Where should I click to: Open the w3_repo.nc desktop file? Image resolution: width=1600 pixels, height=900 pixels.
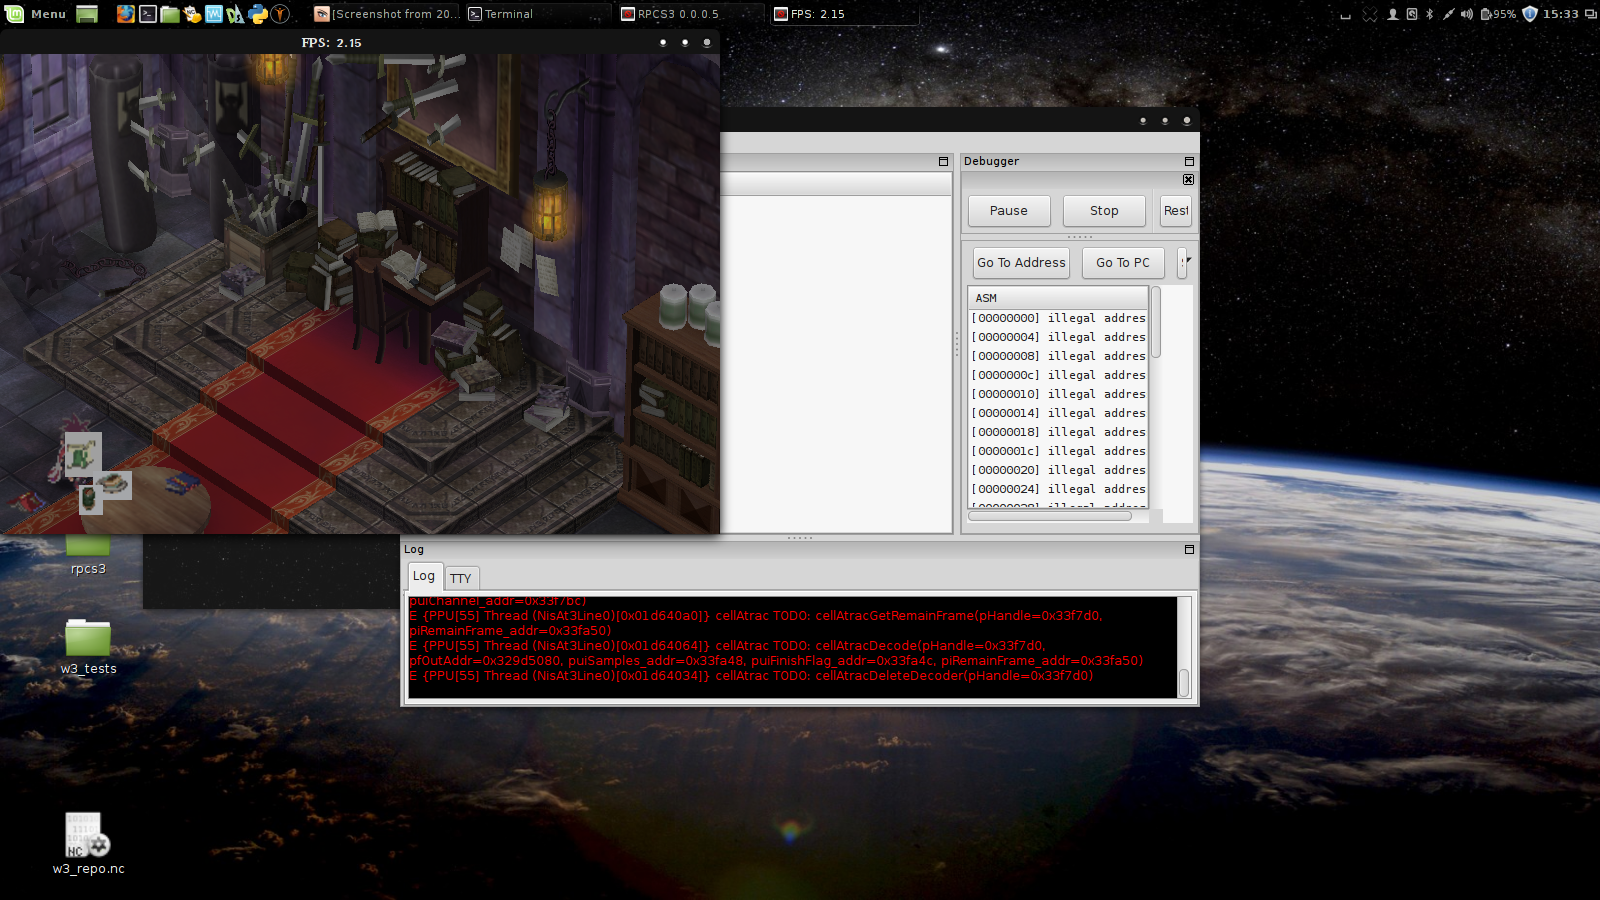click(88, 836)
